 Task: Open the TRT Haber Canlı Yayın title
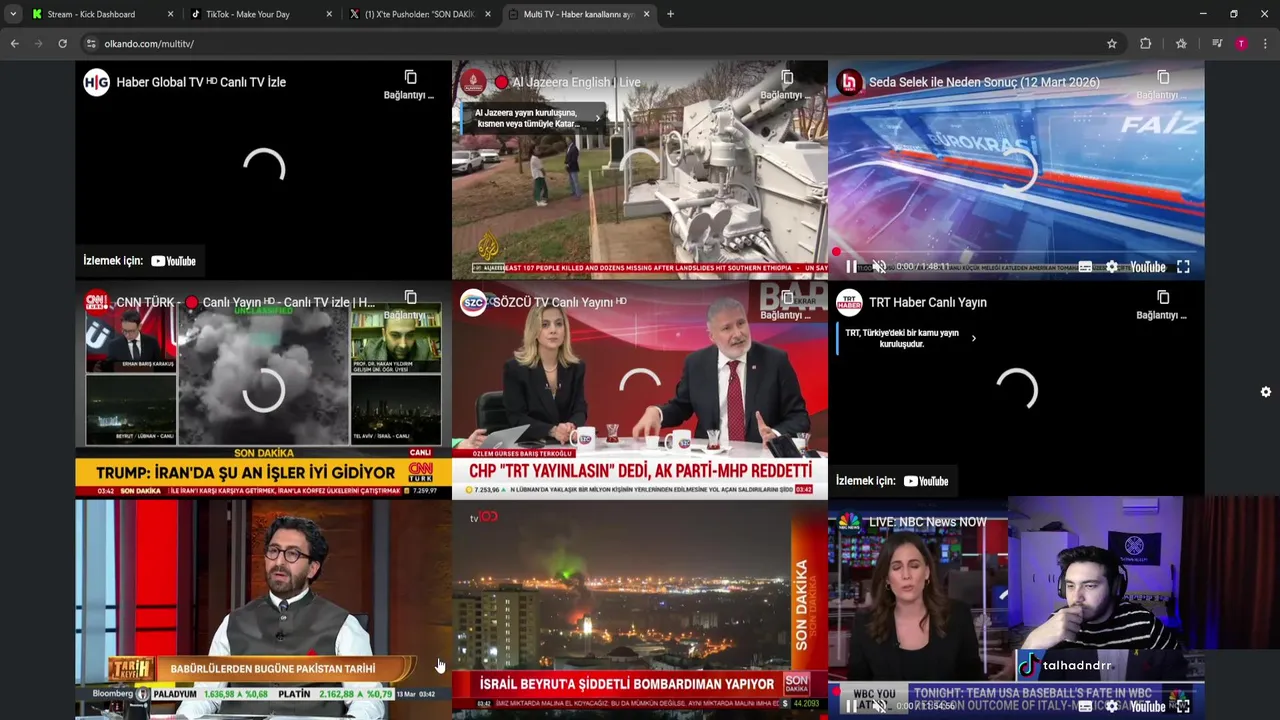point(928,302)
